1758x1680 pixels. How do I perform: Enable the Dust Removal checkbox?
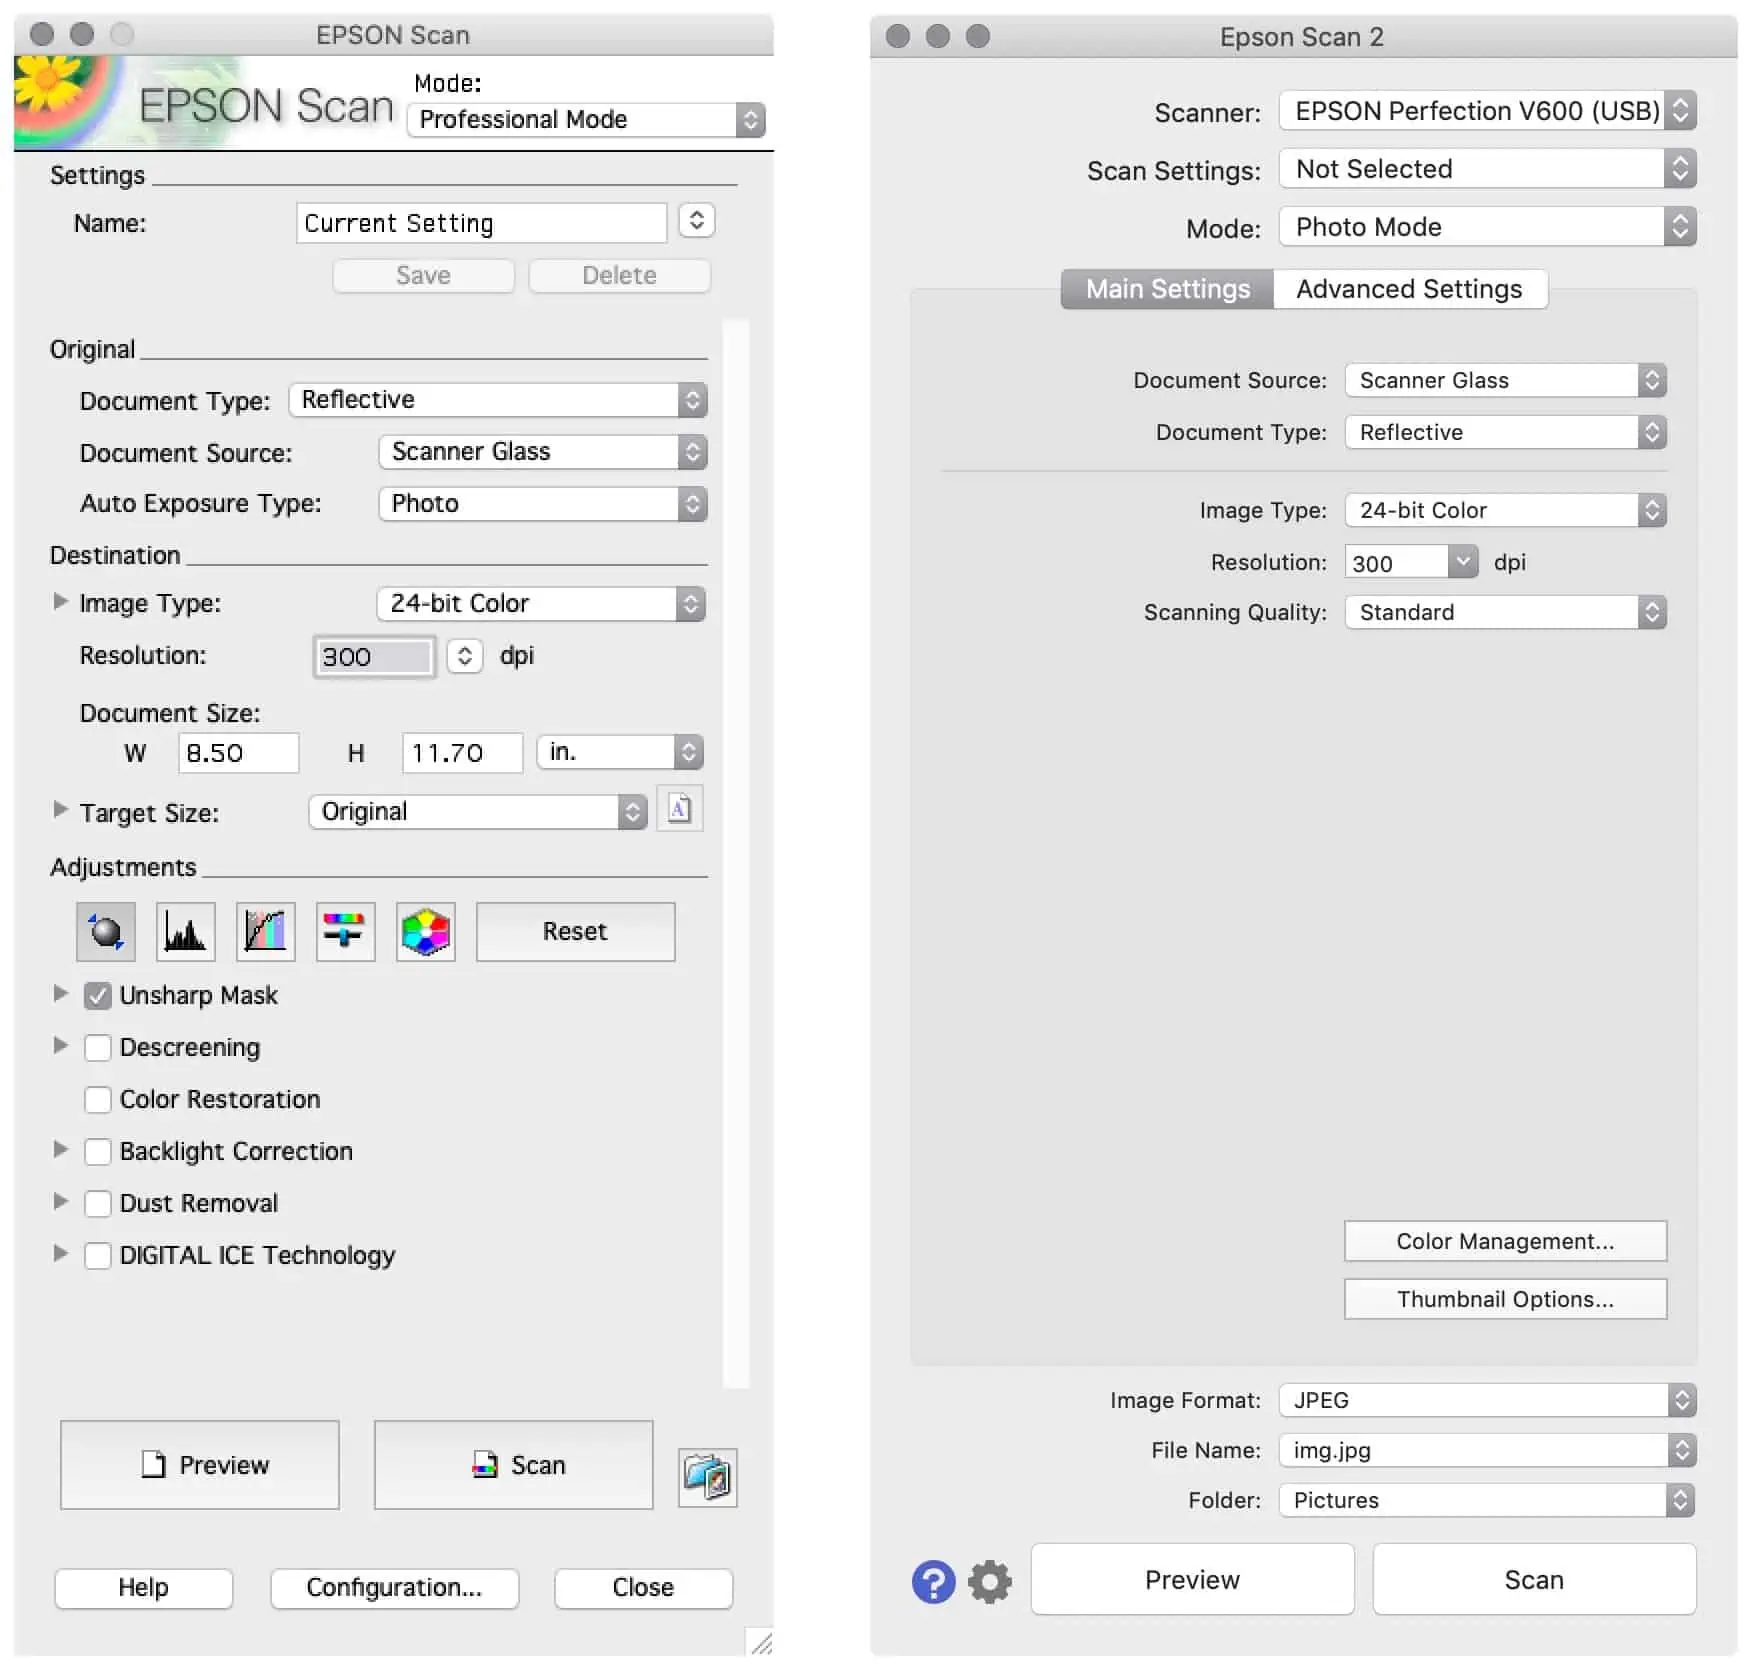tap(98, 1204)
